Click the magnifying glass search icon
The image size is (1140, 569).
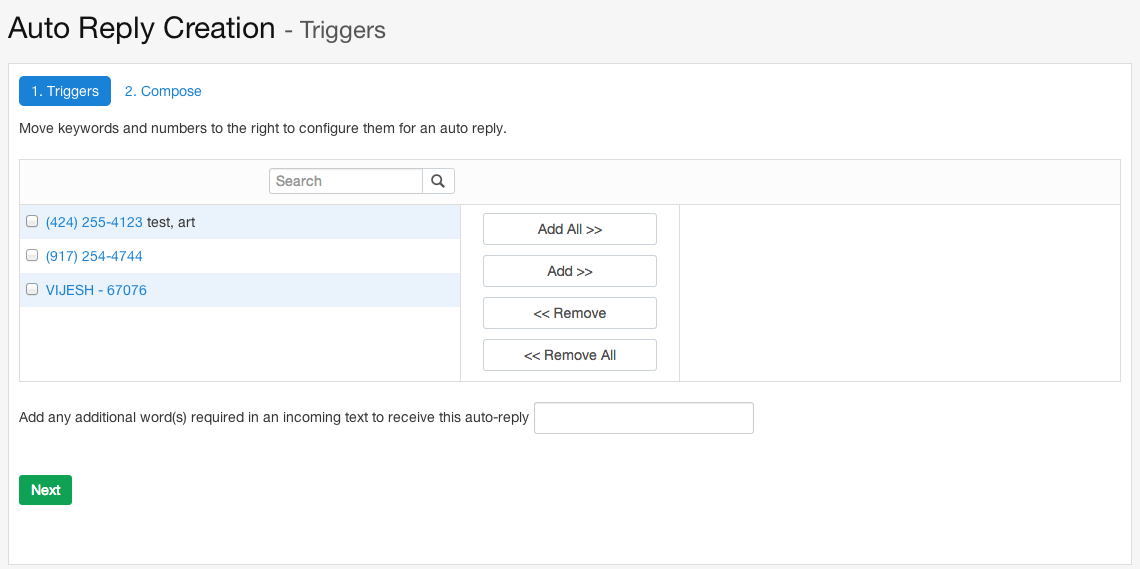(438, 181)
